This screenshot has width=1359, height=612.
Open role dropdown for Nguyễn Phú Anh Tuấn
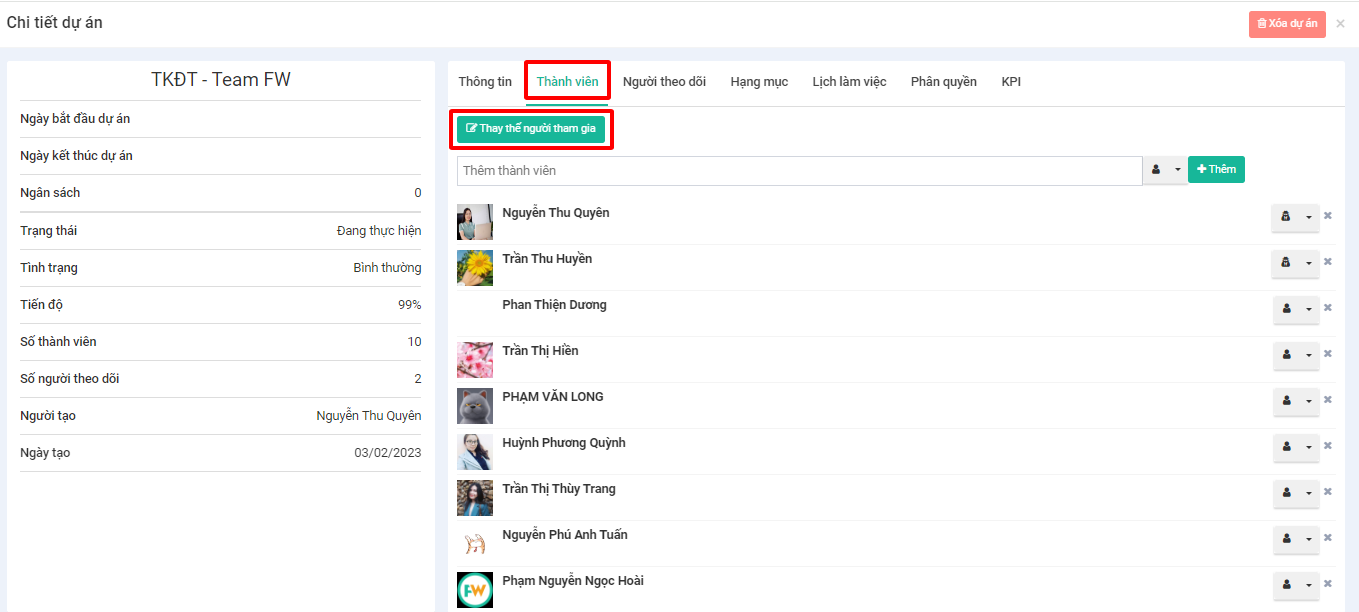coord(1308,539)
